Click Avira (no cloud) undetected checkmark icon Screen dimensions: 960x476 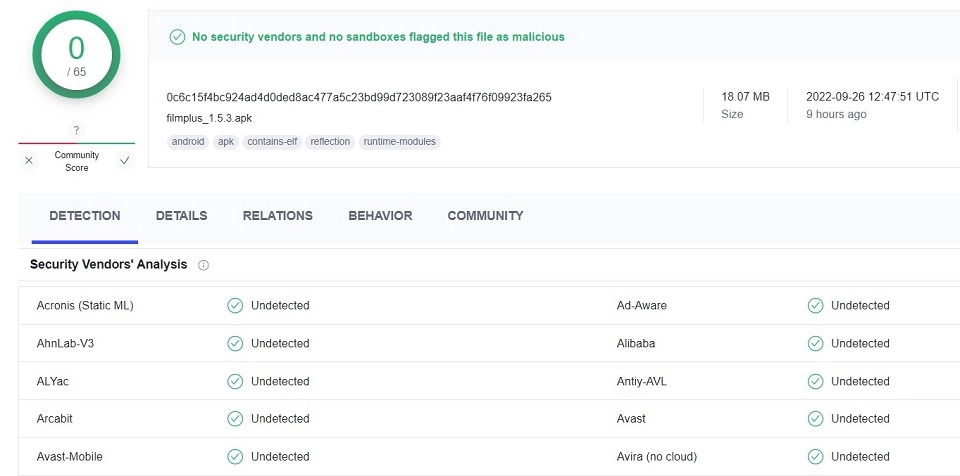click(816, 456)
